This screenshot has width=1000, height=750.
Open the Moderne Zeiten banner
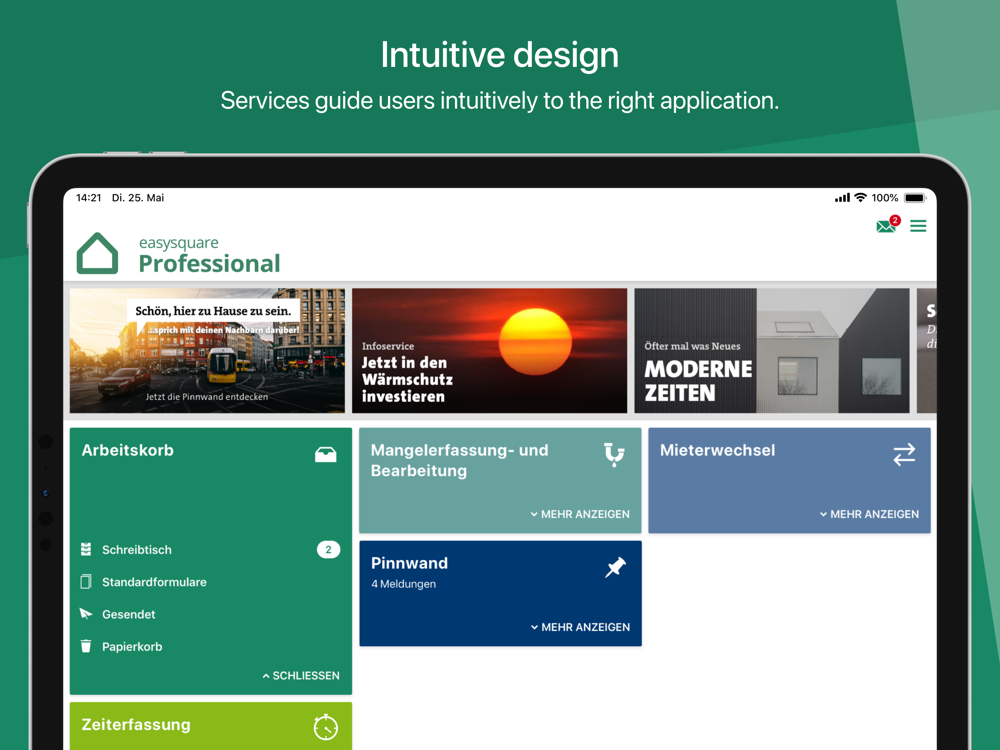[772, 350]
